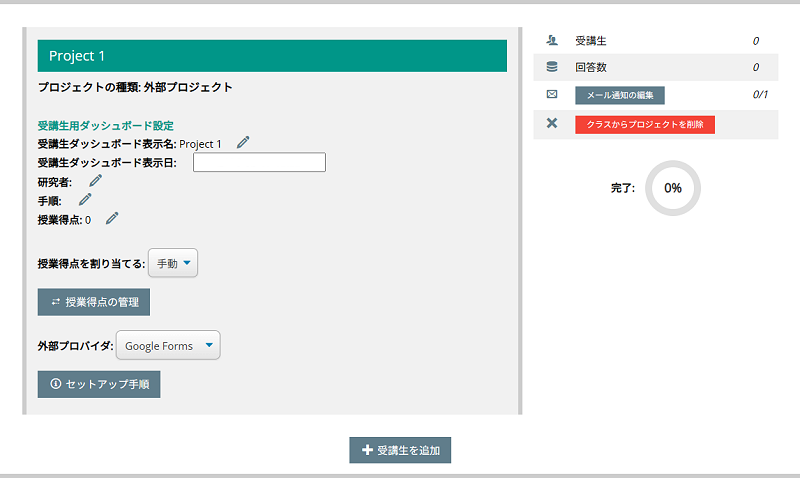Click the 受講生 people icon
800x478 pixels.
pyautogui.click(x=552, y=41)
